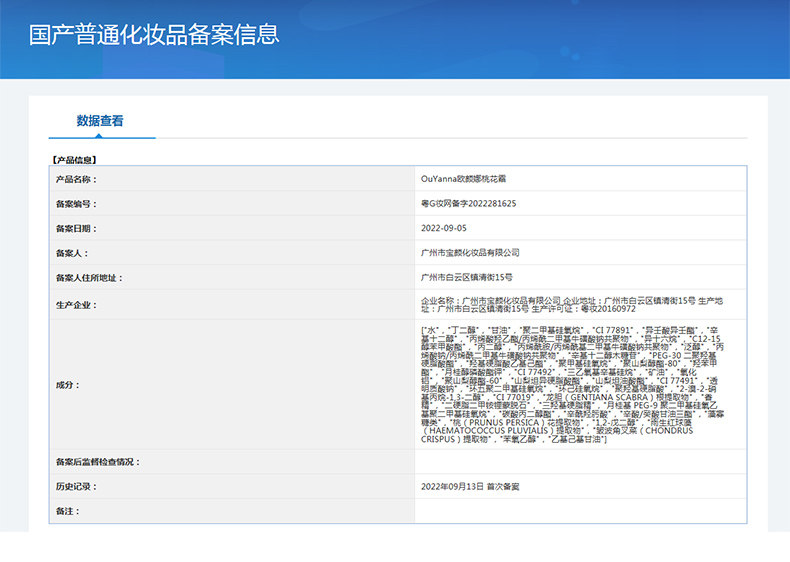Screen dimensions: 790x562
Task: Select the 【产品信息】 section heading
Action: pyautogui.click(x=74, y=159)
